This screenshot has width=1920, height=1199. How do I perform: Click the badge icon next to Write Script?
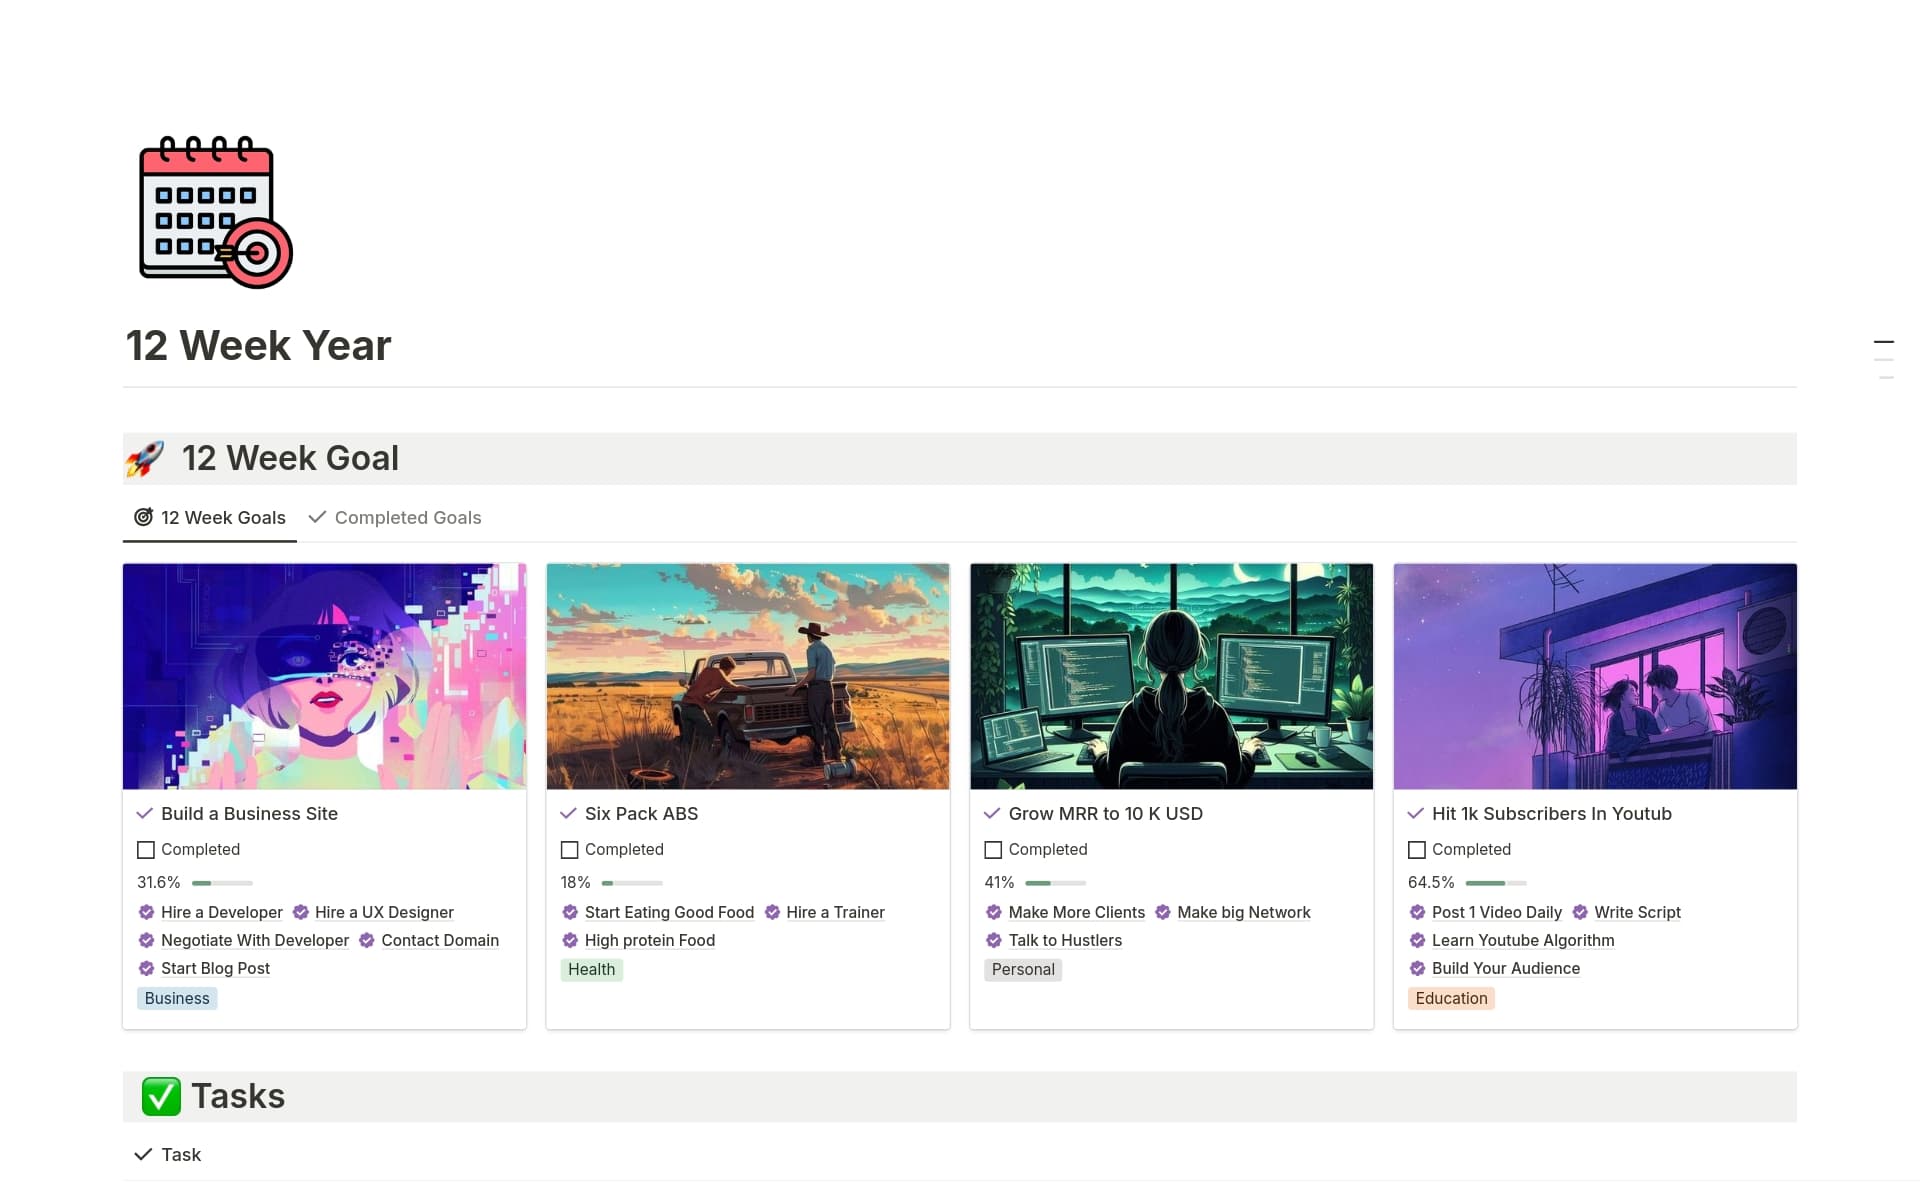(1580, 912)
